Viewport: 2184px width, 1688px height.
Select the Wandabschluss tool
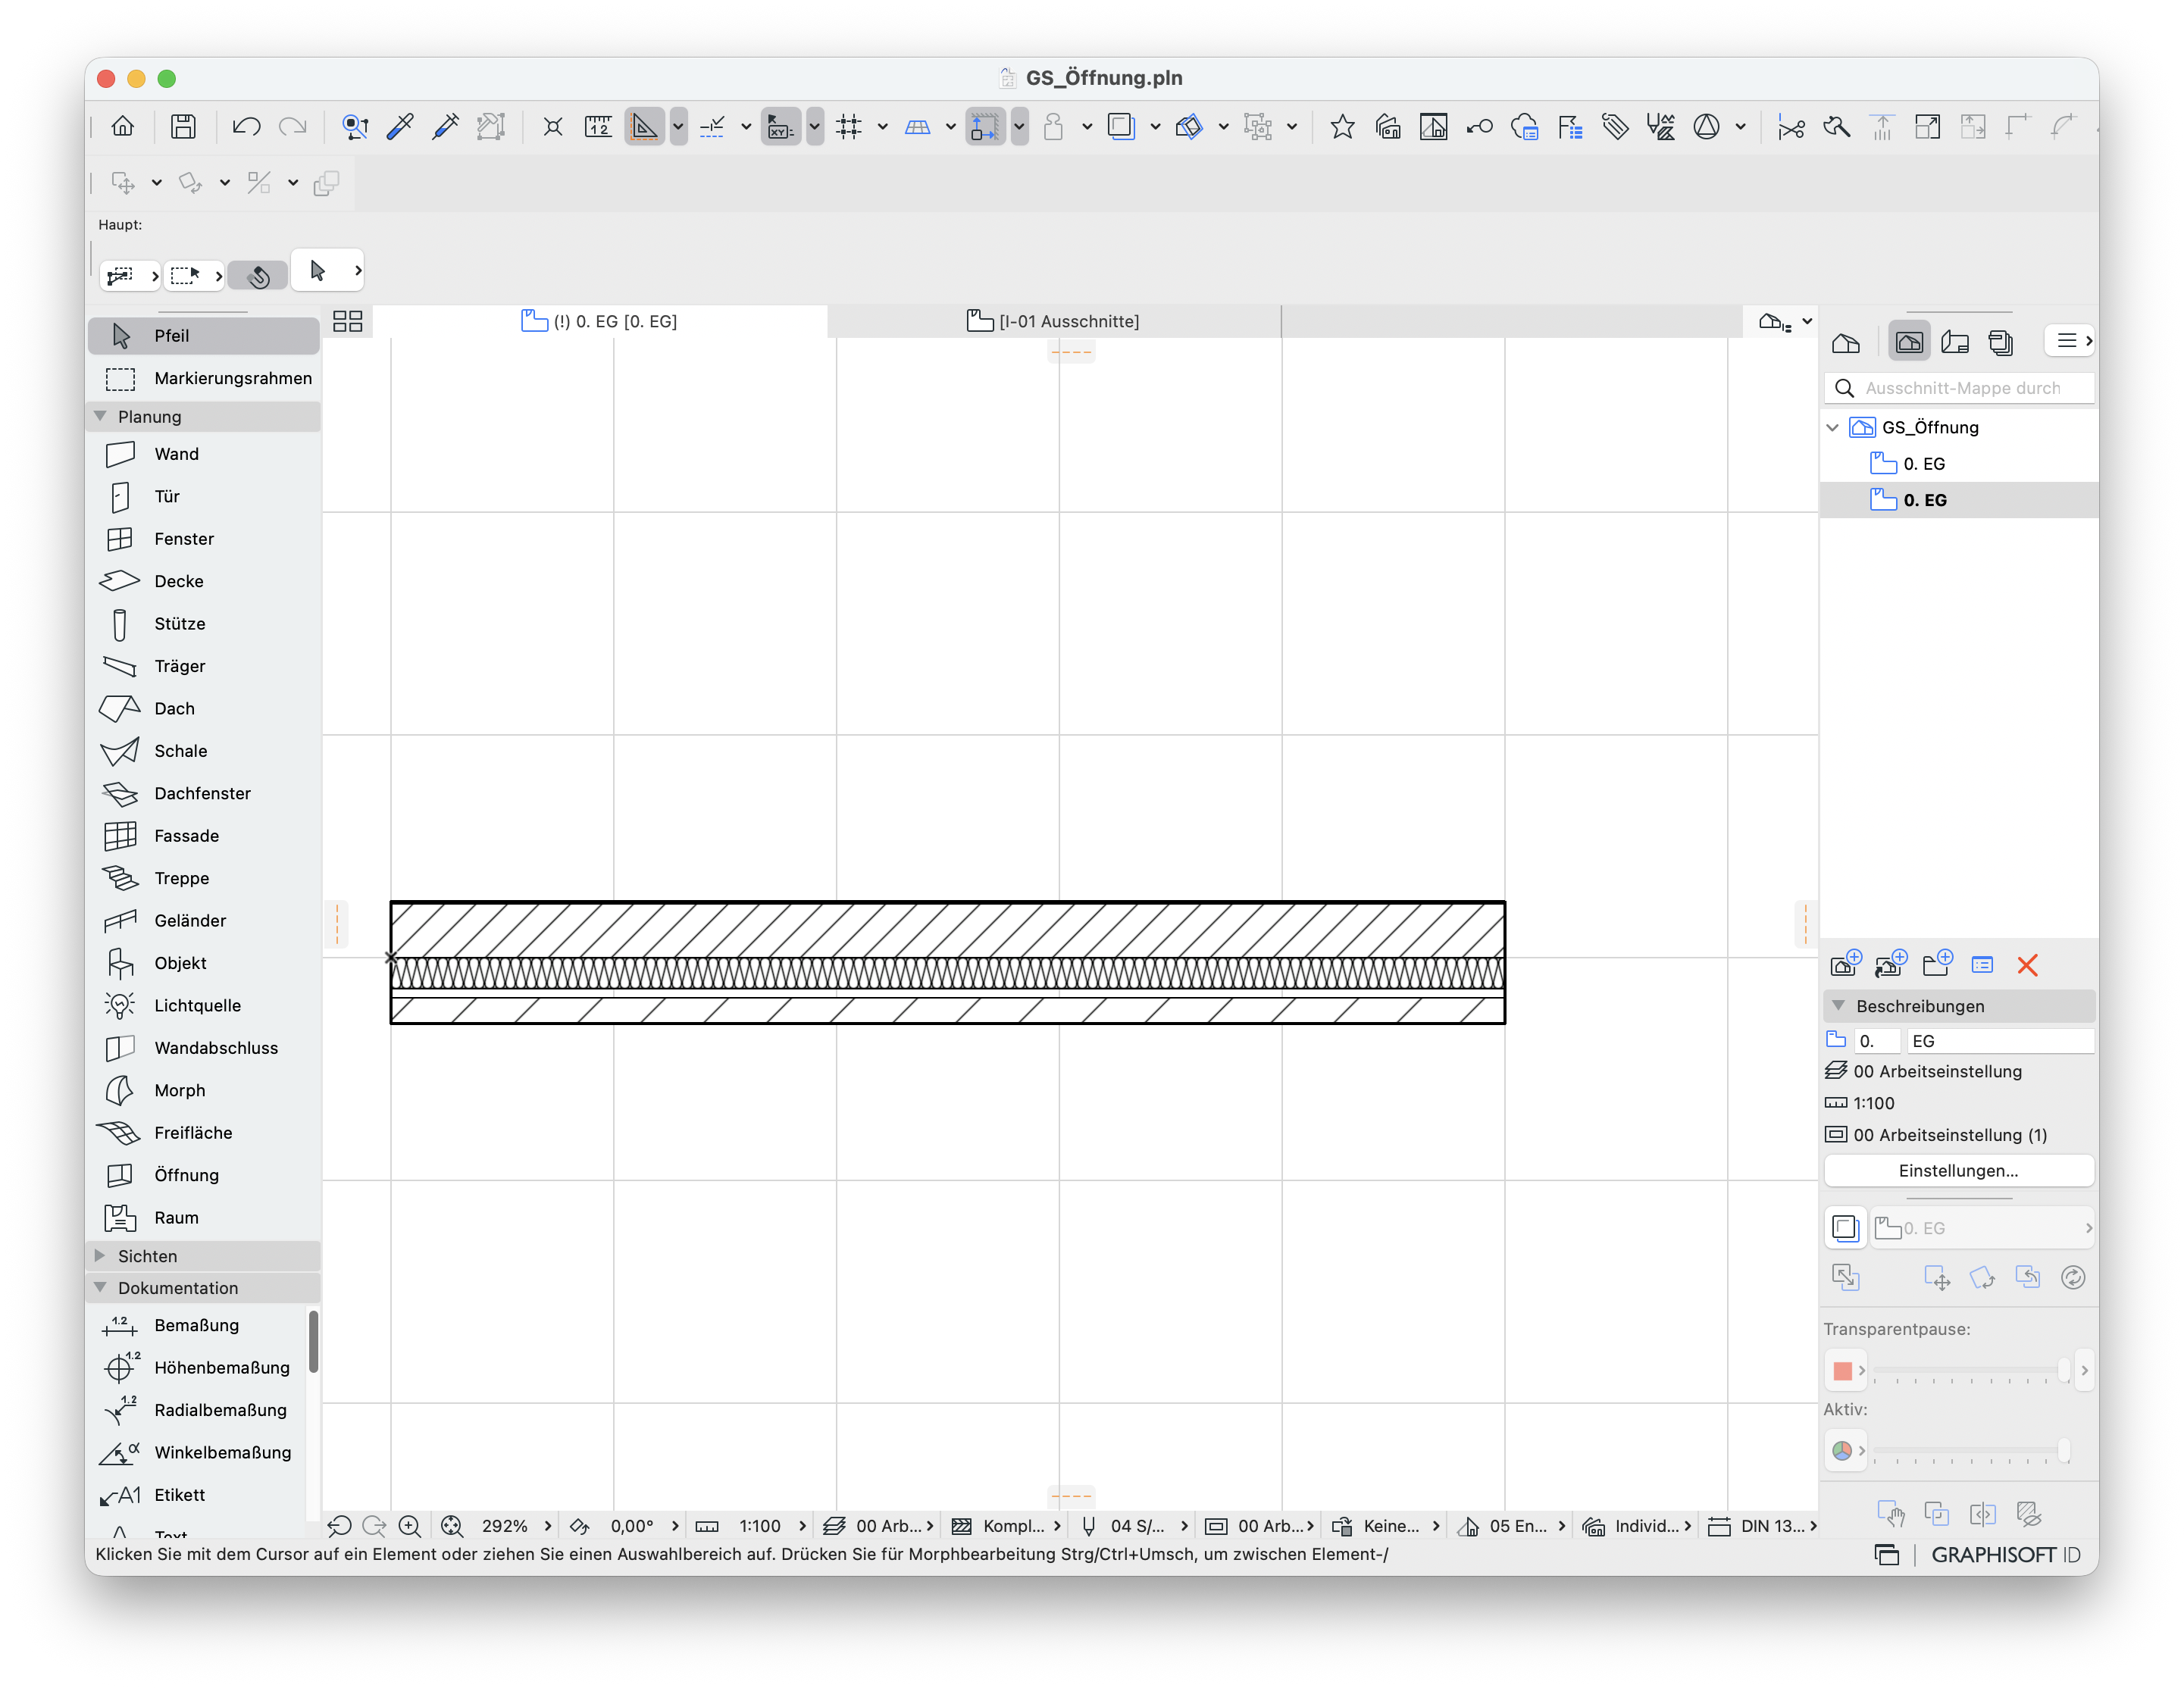pos(203,1048)
